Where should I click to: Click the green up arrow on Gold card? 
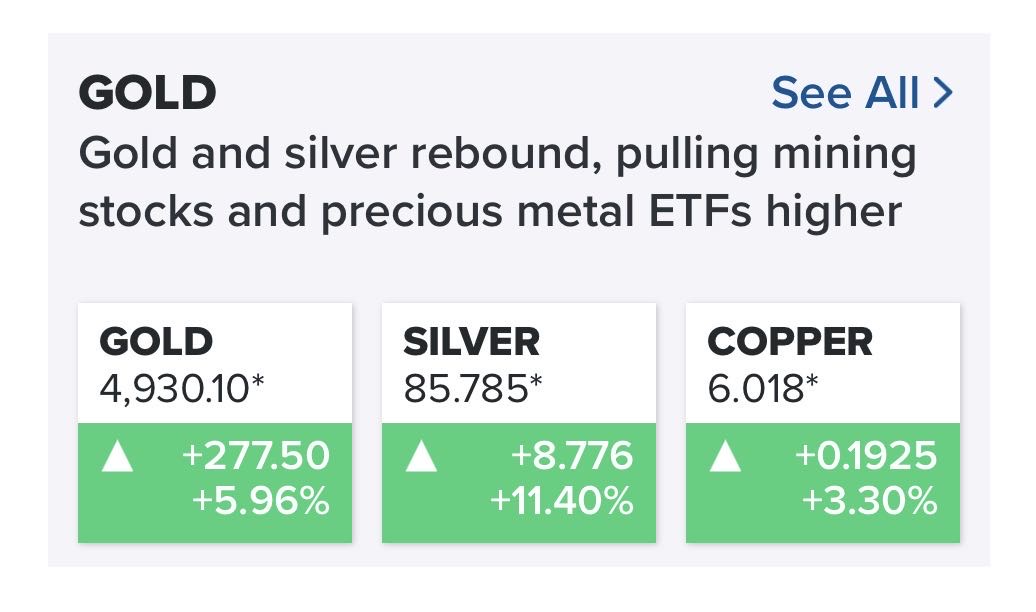(x=116, y=459)
